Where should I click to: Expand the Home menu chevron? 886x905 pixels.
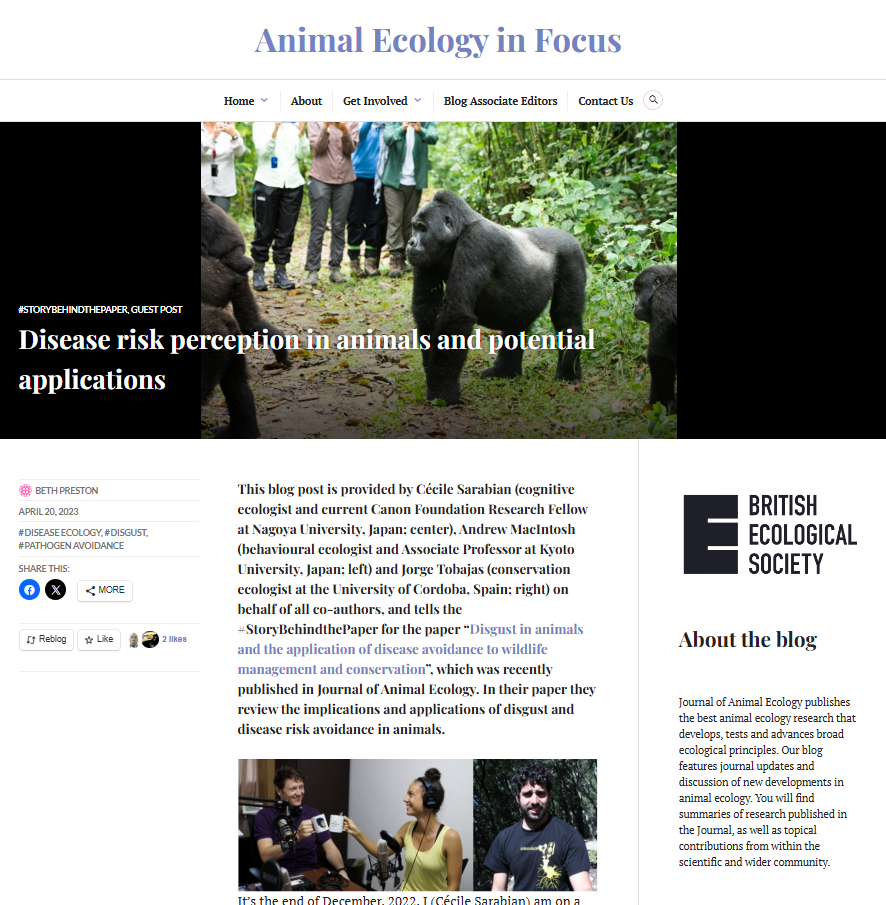(x=264, y=100)
